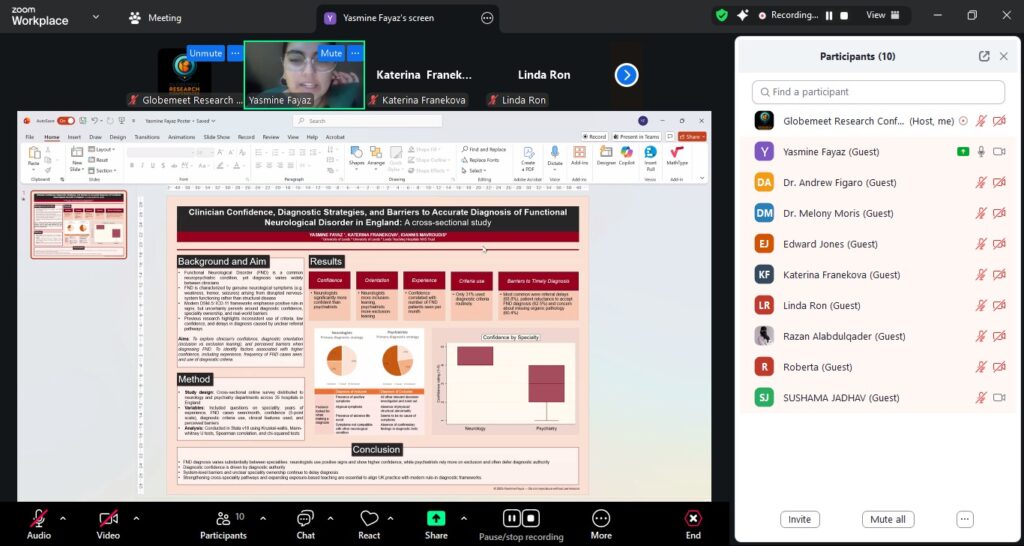Open the More options menu

pyautogui.click(x=600, y=522)
